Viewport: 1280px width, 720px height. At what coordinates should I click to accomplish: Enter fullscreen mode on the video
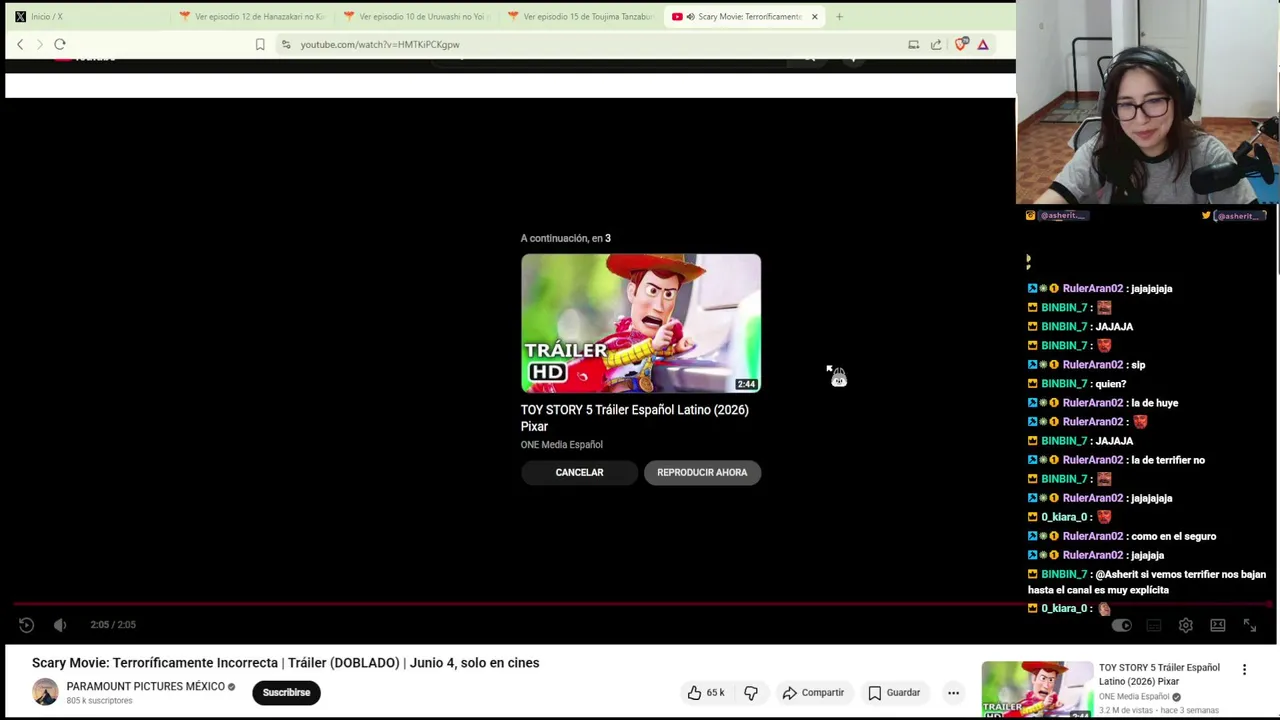(x=1250, y=625)
